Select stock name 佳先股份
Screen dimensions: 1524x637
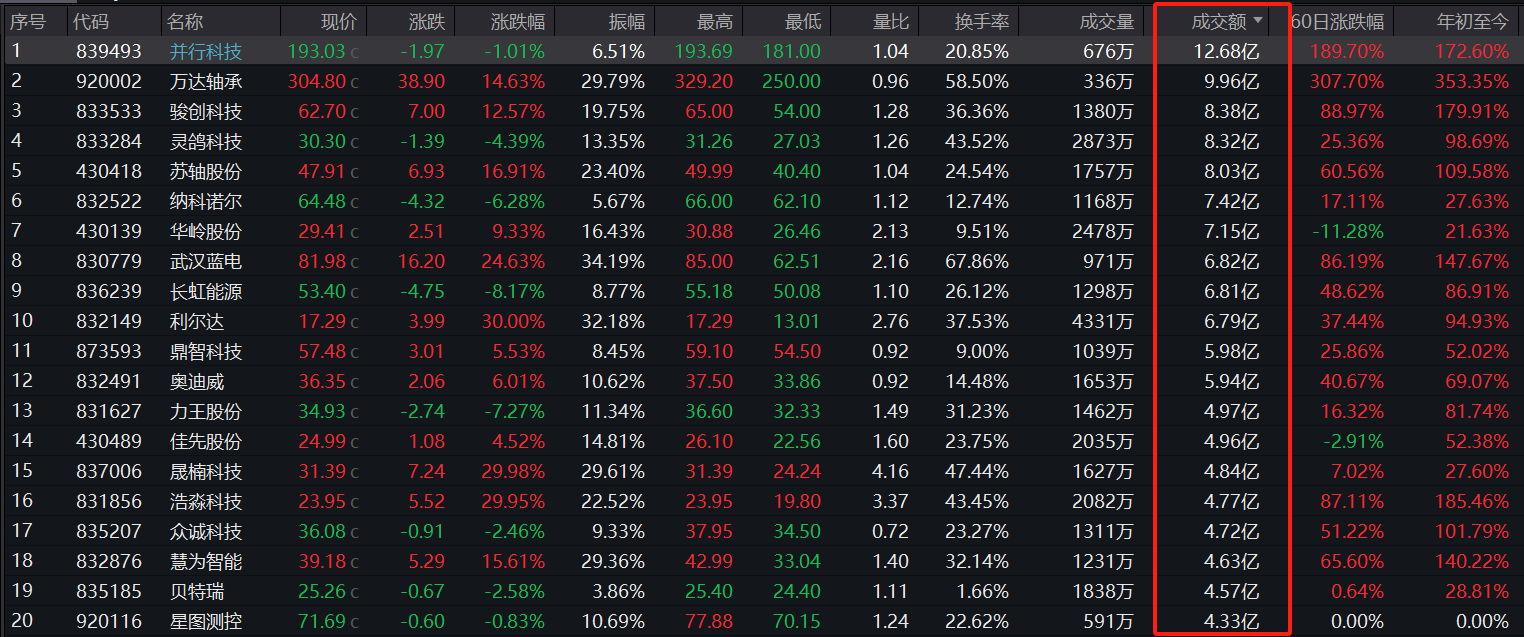tap(206, 441)
